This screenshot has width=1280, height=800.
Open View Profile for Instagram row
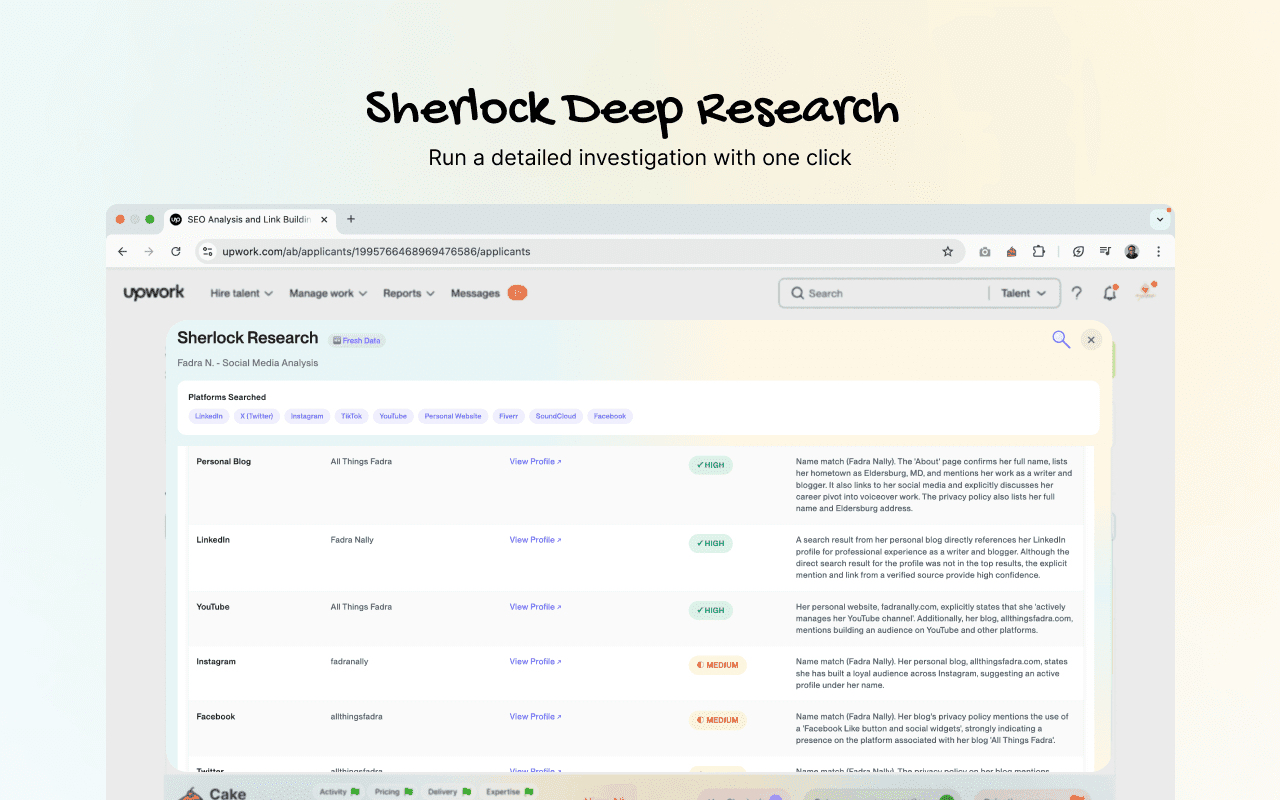[x=535, y=662]
